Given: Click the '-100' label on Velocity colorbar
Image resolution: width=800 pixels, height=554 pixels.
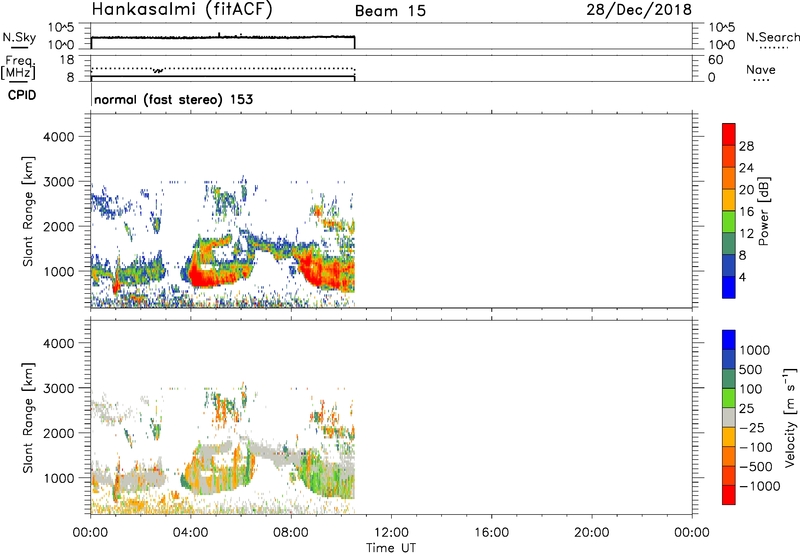Looking at the screenshot, I should (756, 447).
